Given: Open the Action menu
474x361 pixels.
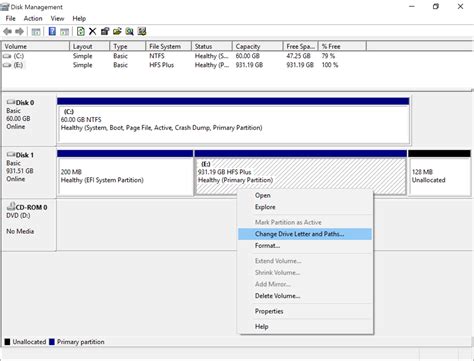Looking at the screenshot, I should (33, 18).
